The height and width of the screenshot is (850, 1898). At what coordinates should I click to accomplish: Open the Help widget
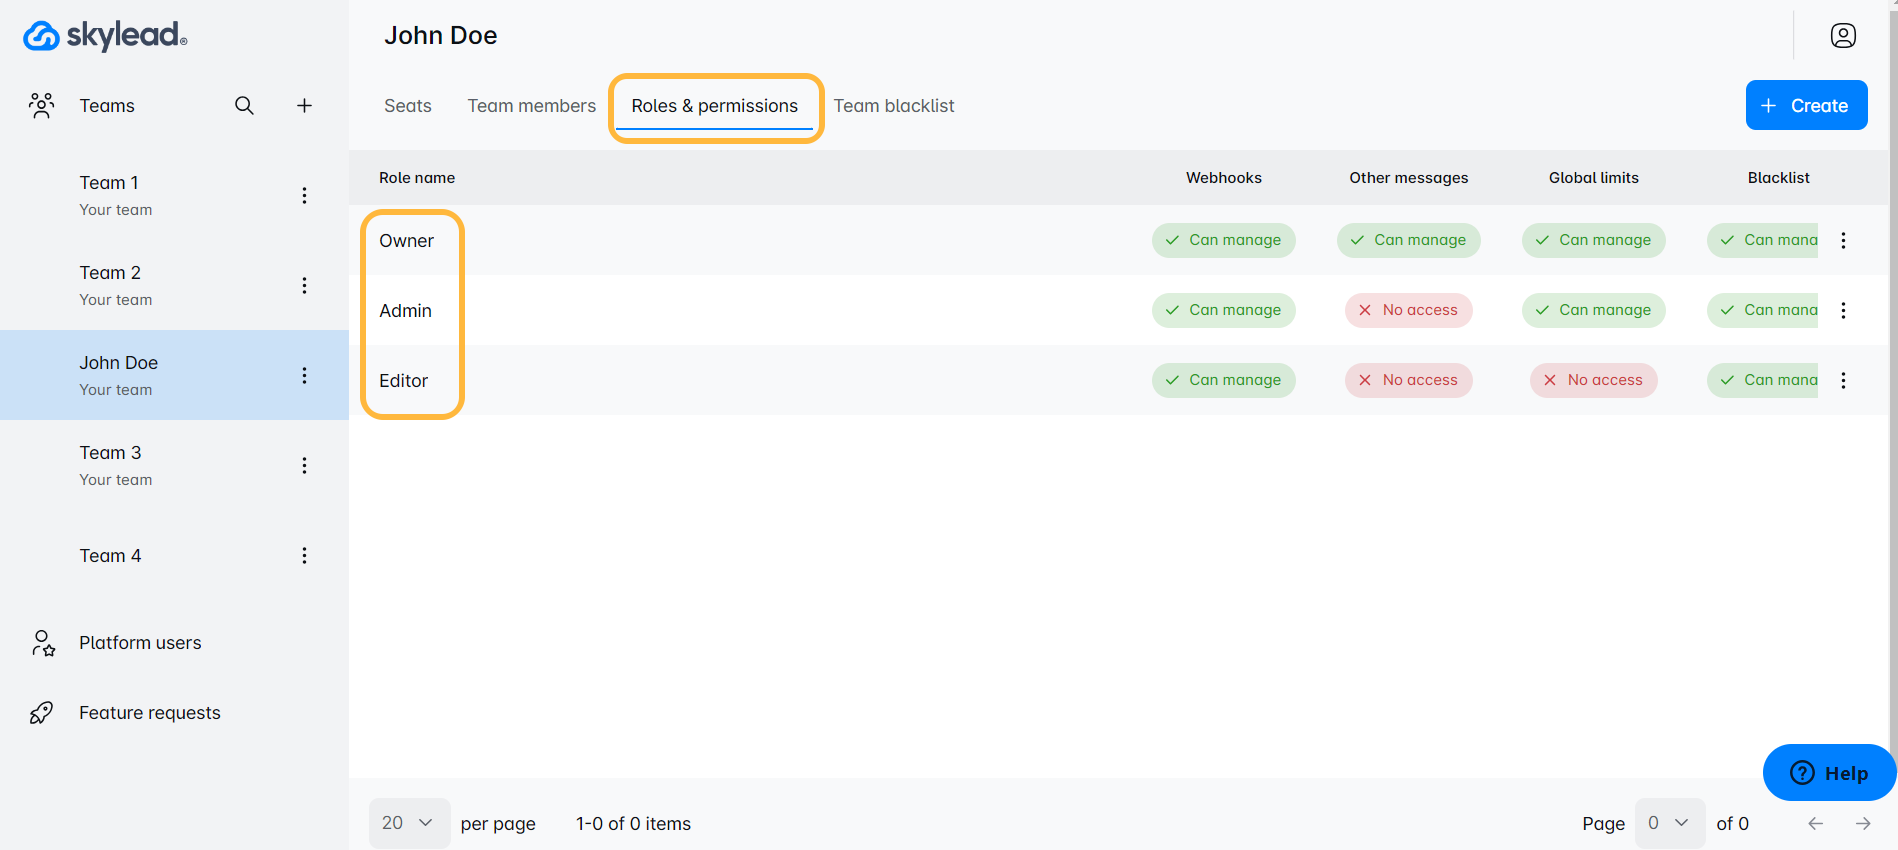coord(1828,773)
